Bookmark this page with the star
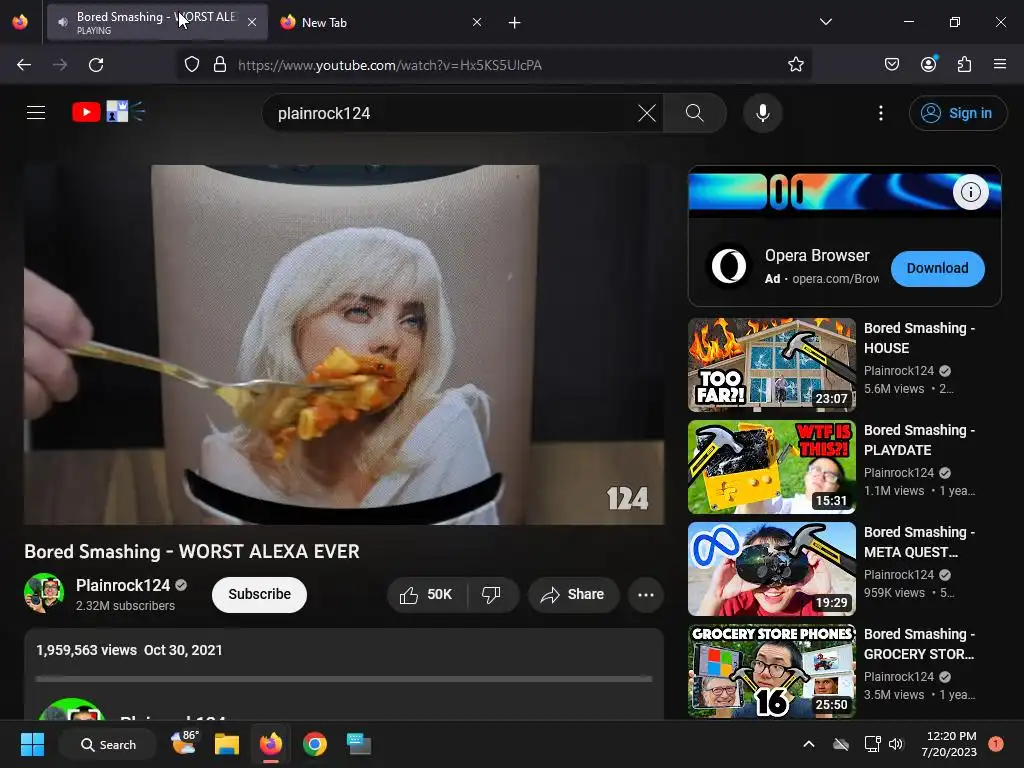This screenshot has height=768, width=1024. (795, 65)
